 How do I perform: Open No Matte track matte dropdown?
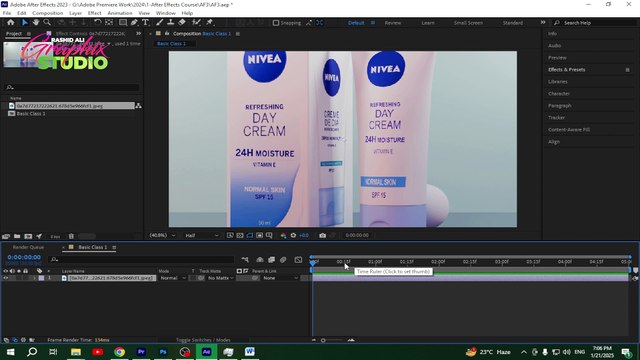coord(220,278)
